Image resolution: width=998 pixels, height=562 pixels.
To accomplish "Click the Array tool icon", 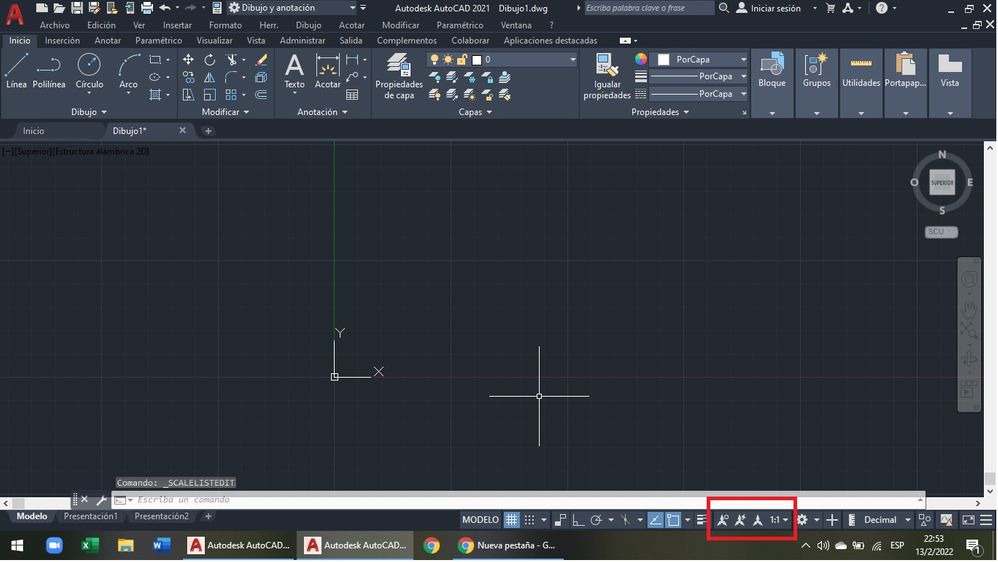I will pos(231,95).
